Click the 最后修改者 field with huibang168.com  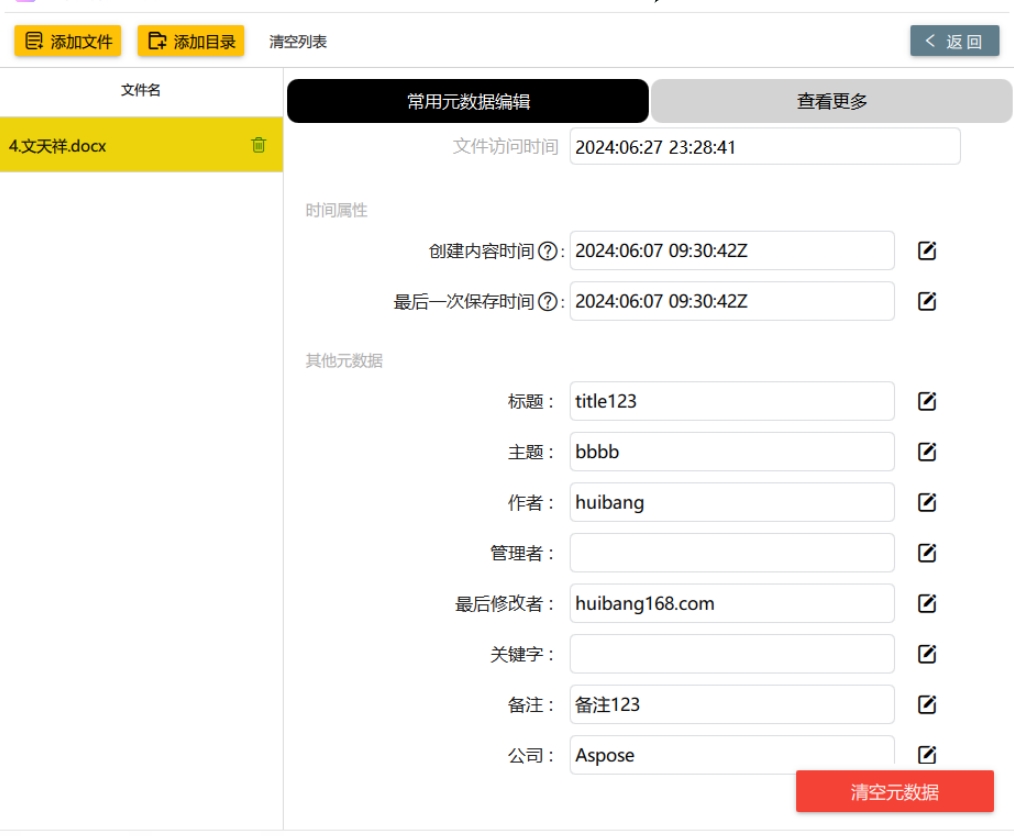coord(732,603)
